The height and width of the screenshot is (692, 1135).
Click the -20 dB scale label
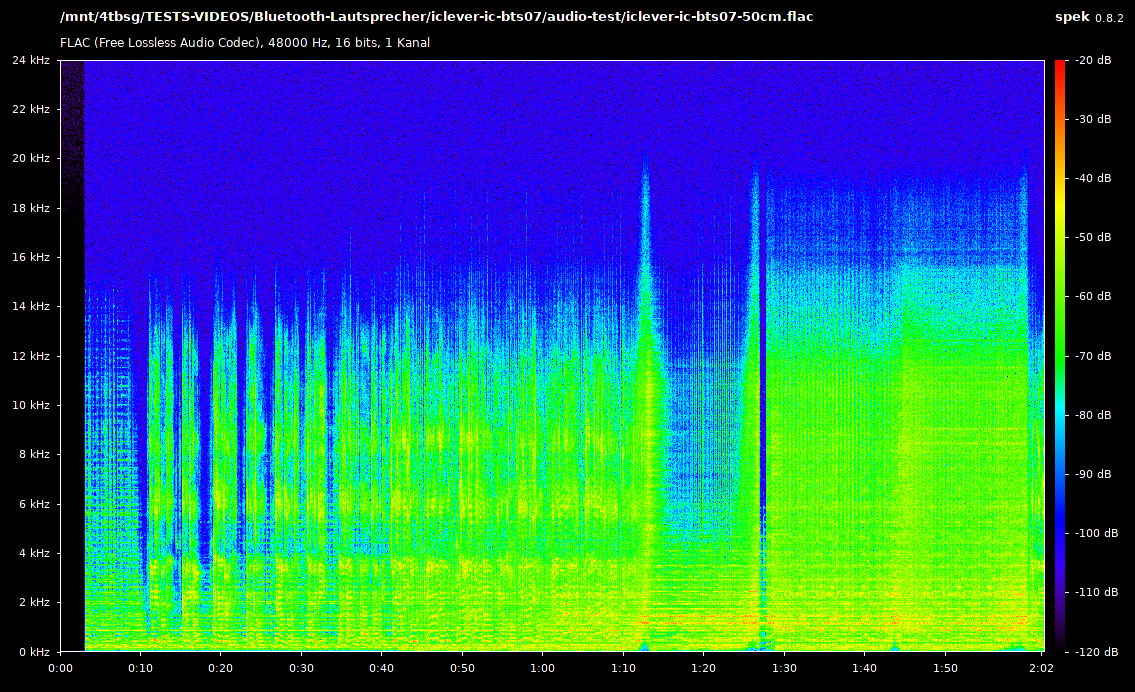click(x=1094, y=60)
